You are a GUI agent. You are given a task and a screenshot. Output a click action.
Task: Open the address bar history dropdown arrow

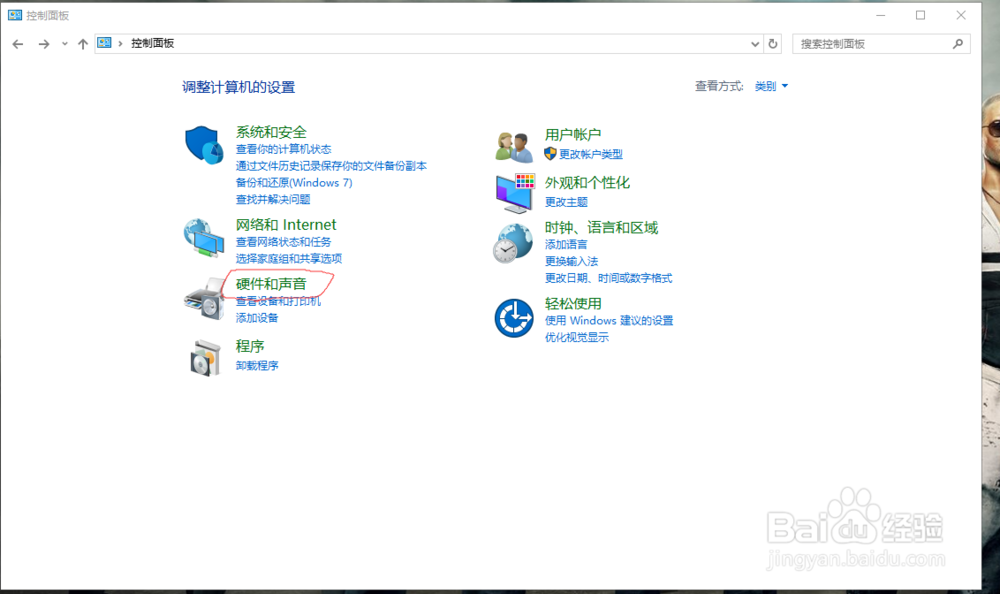point(756,43)
